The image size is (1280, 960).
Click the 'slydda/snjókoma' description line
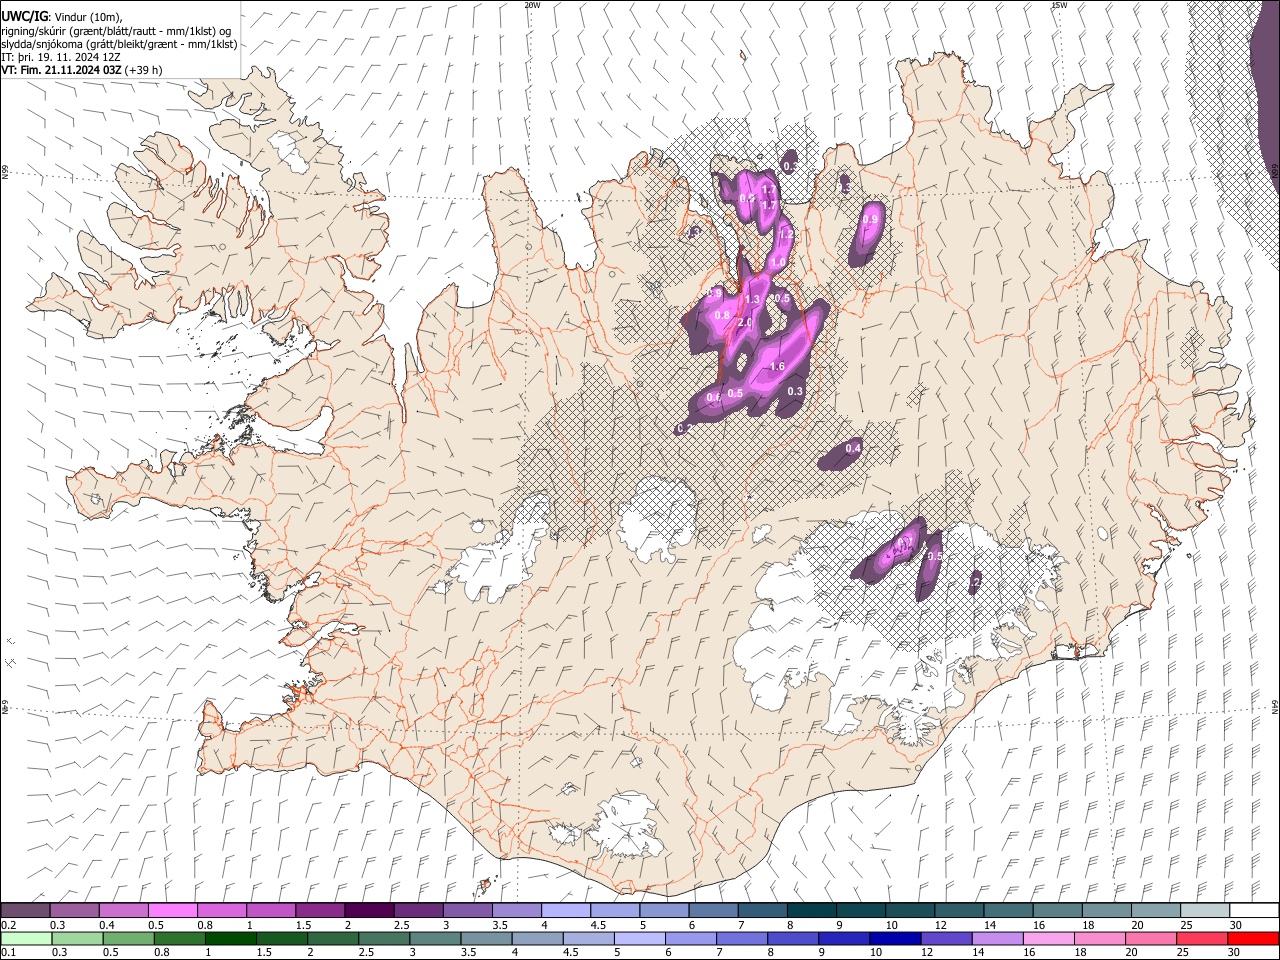[x=119, y=44]
